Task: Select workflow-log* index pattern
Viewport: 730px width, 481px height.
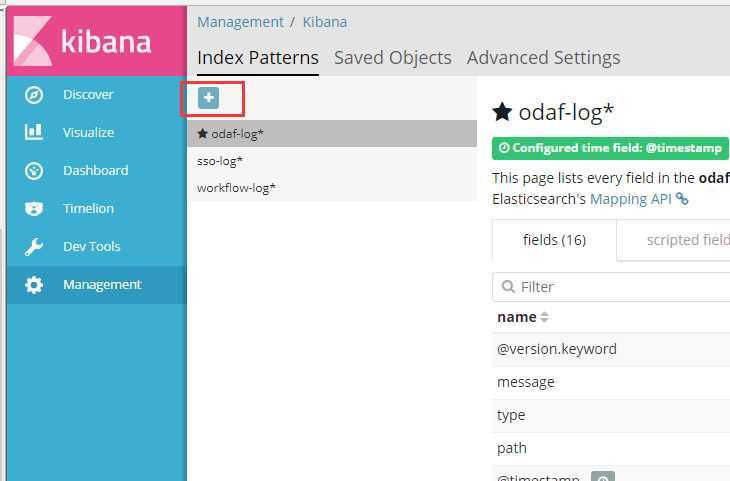Action: pos(332,188)
